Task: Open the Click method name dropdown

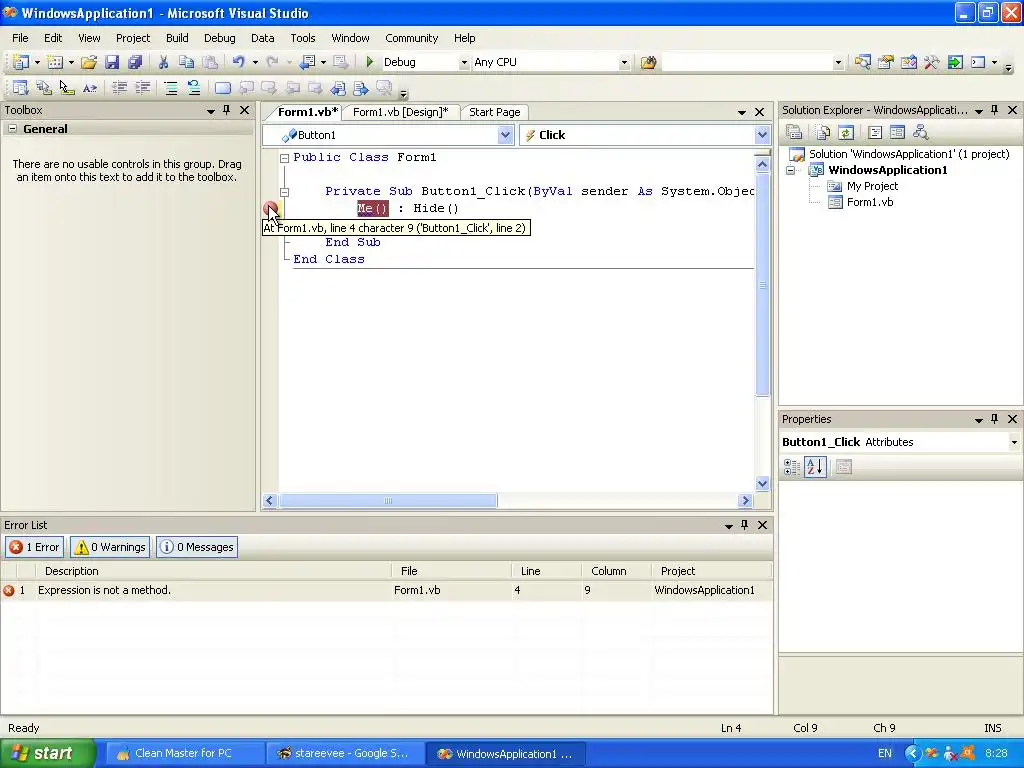Action: tap(762, 135)
